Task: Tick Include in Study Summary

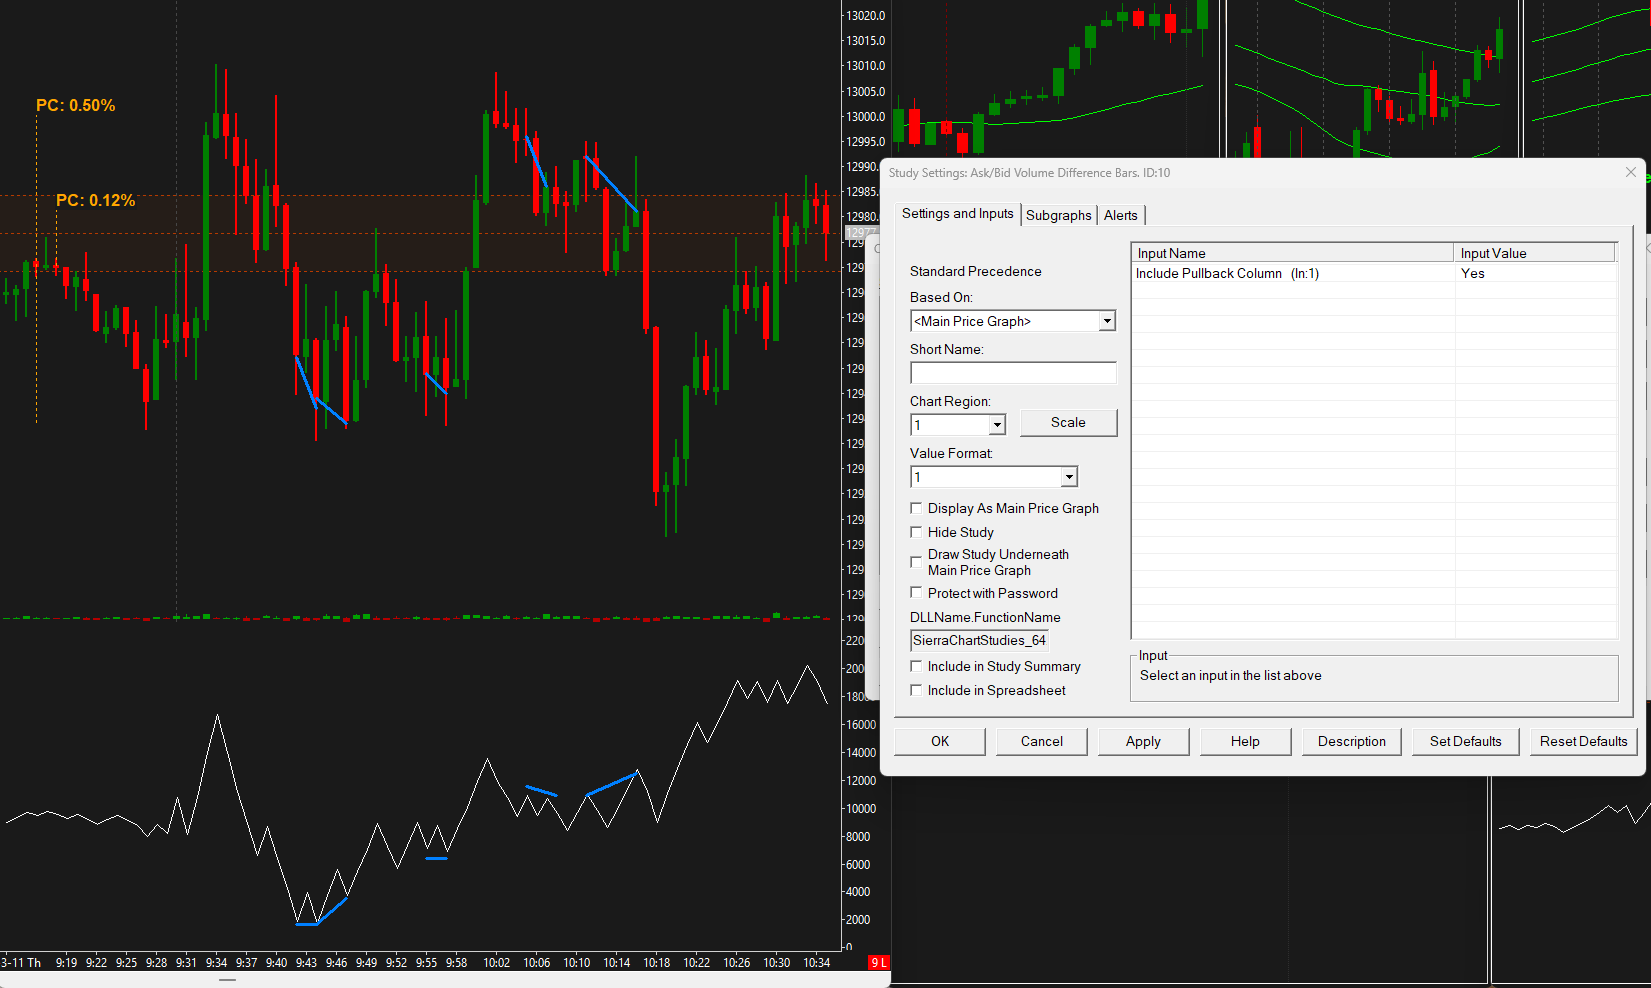Action: pyautogui.click(x=916, y=666)
